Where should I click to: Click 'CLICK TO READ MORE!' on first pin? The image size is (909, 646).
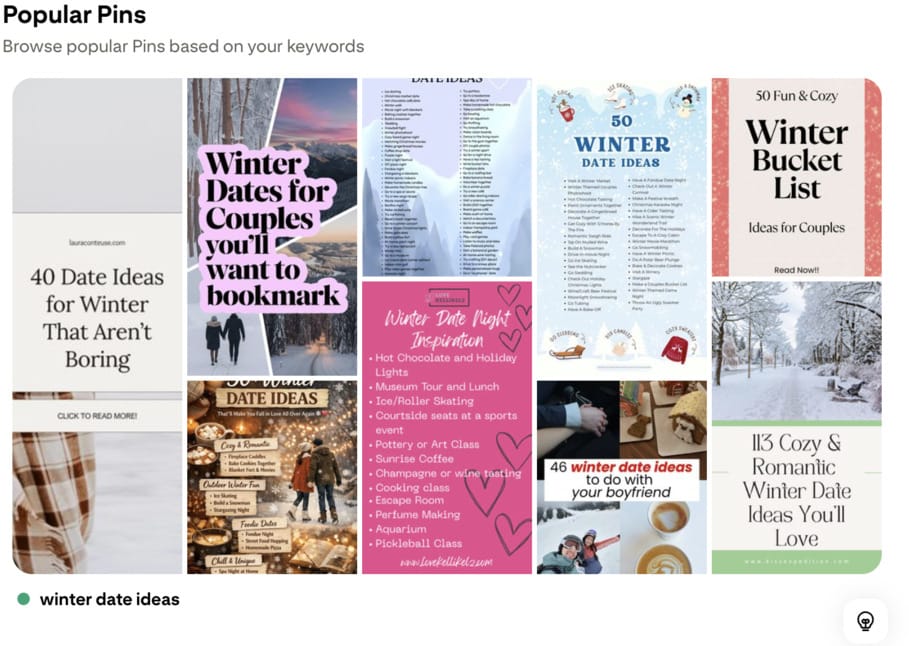(97, 416)
